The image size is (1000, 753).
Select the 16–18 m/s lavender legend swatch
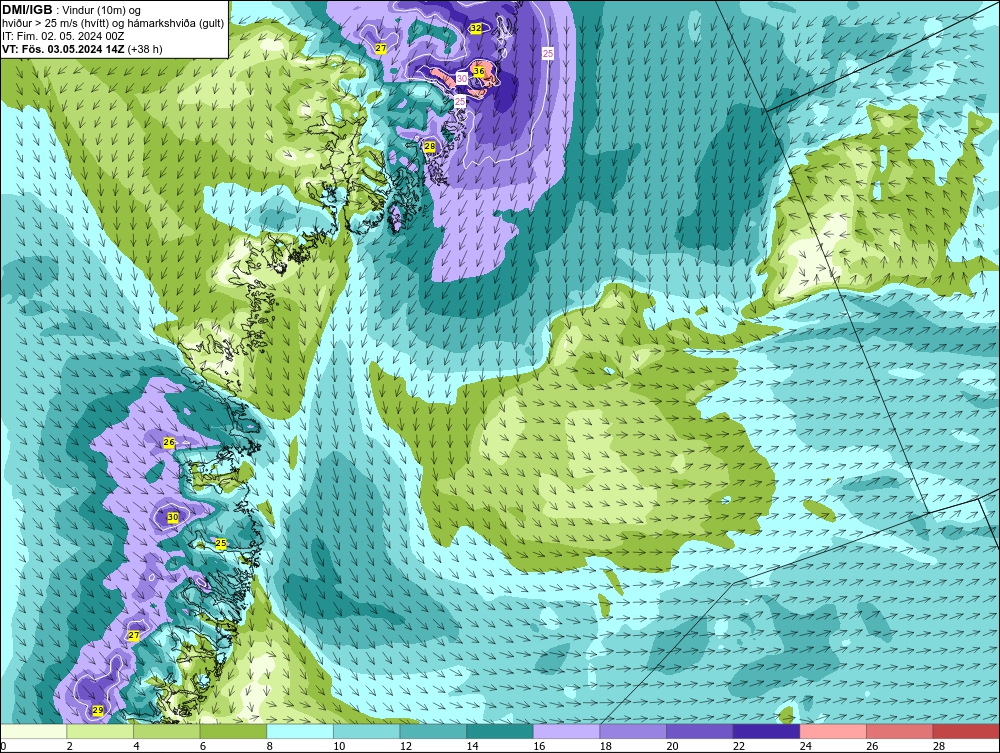(x=566, y=731)
